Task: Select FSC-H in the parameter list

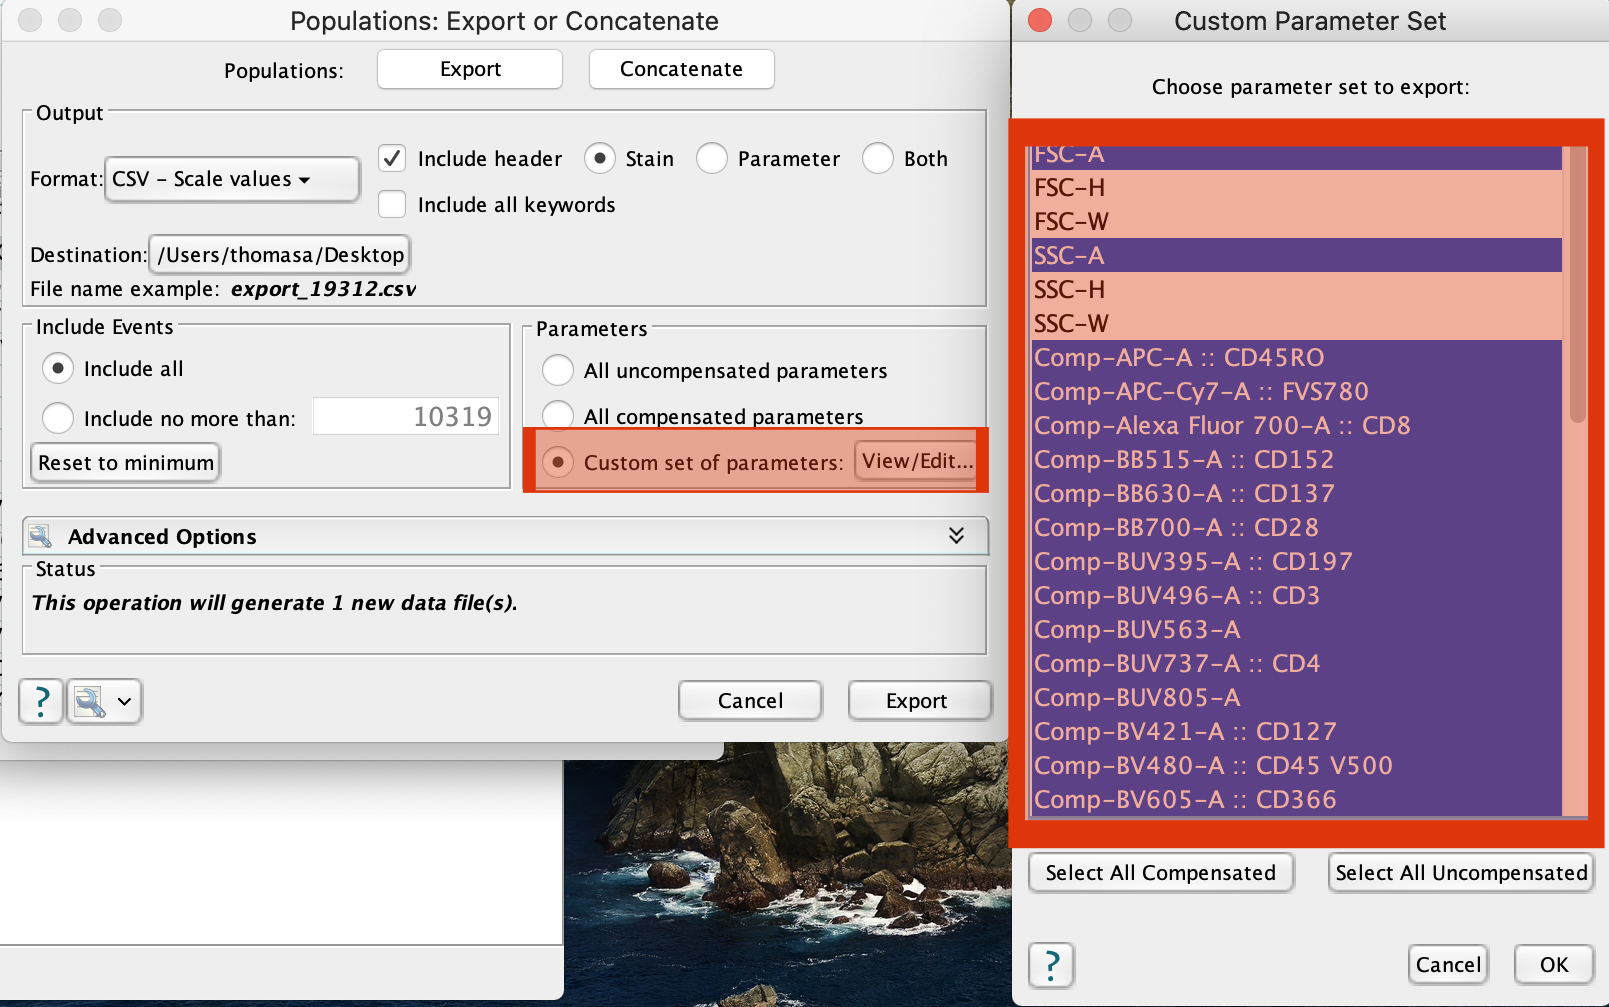Action: (x=1295, y=188)
